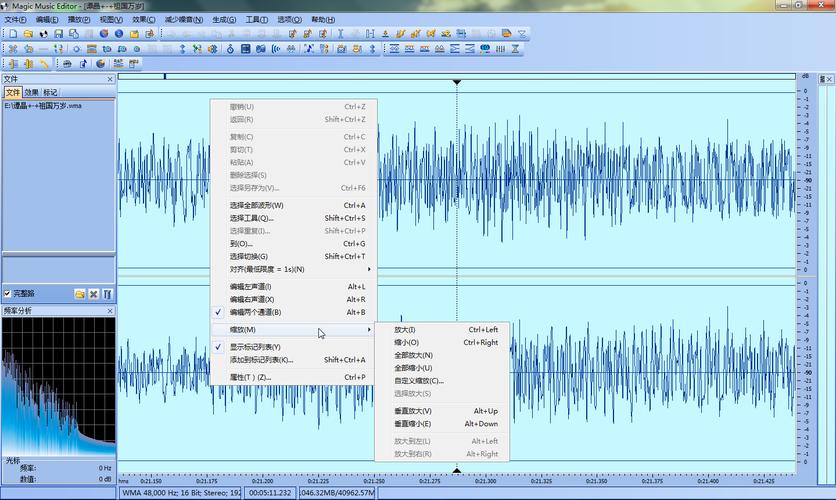Viewport: 836px width, 500px height.
Task: Click the first icon in third toolbar
Action: tap(13, 64)
